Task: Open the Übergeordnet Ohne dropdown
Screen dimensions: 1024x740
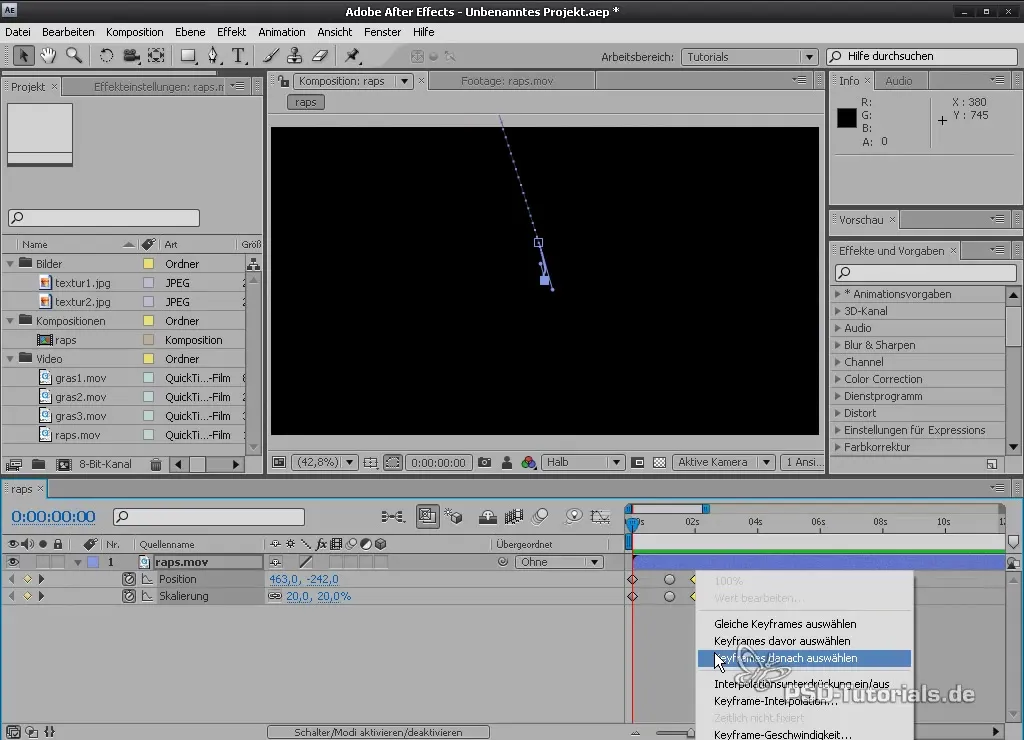Action: (x=558, y=562)
